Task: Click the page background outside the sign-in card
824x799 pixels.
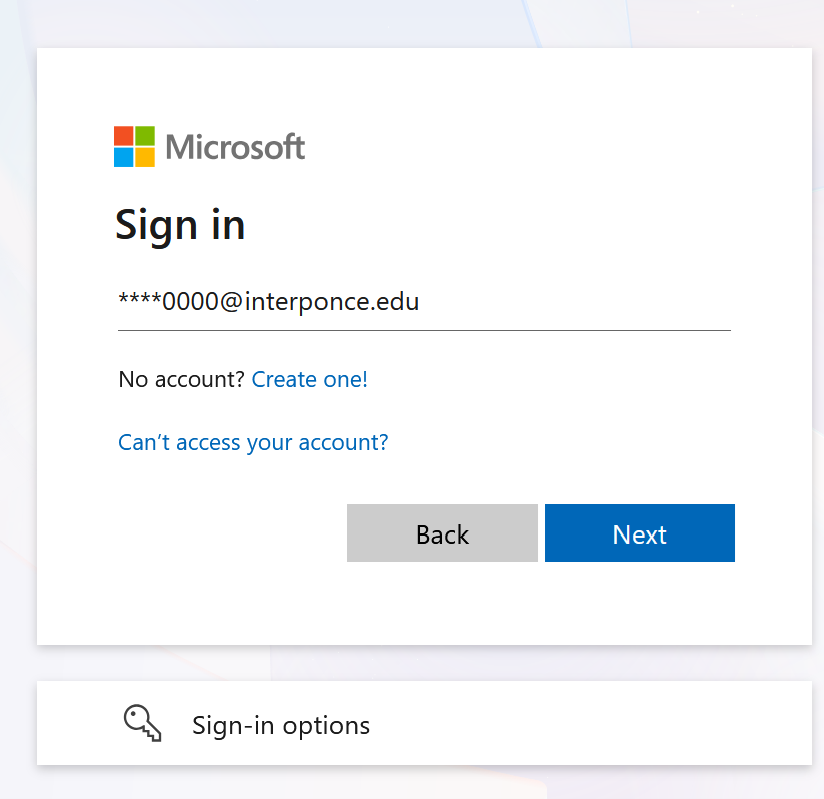Action: pos(18,400)
